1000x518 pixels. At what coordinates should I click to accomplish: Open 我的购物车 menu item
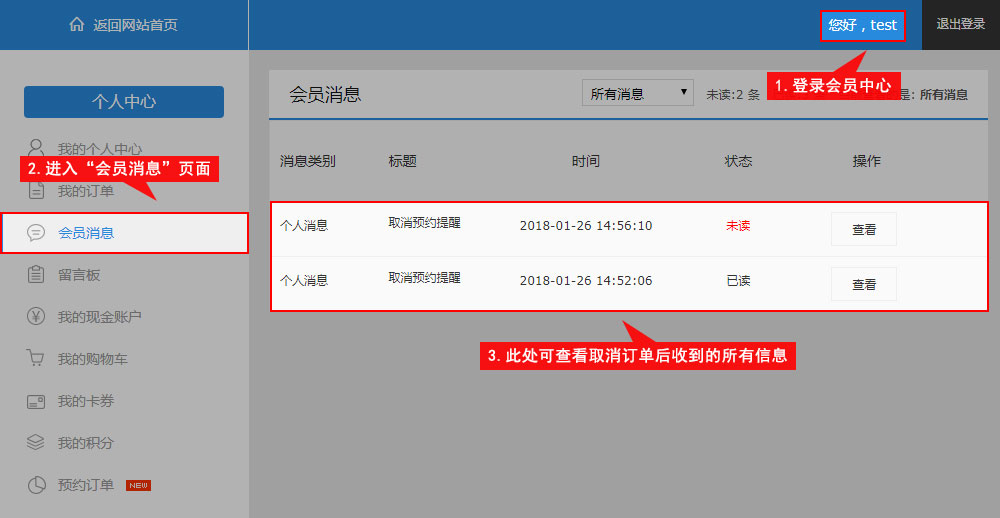coord(93,359)
